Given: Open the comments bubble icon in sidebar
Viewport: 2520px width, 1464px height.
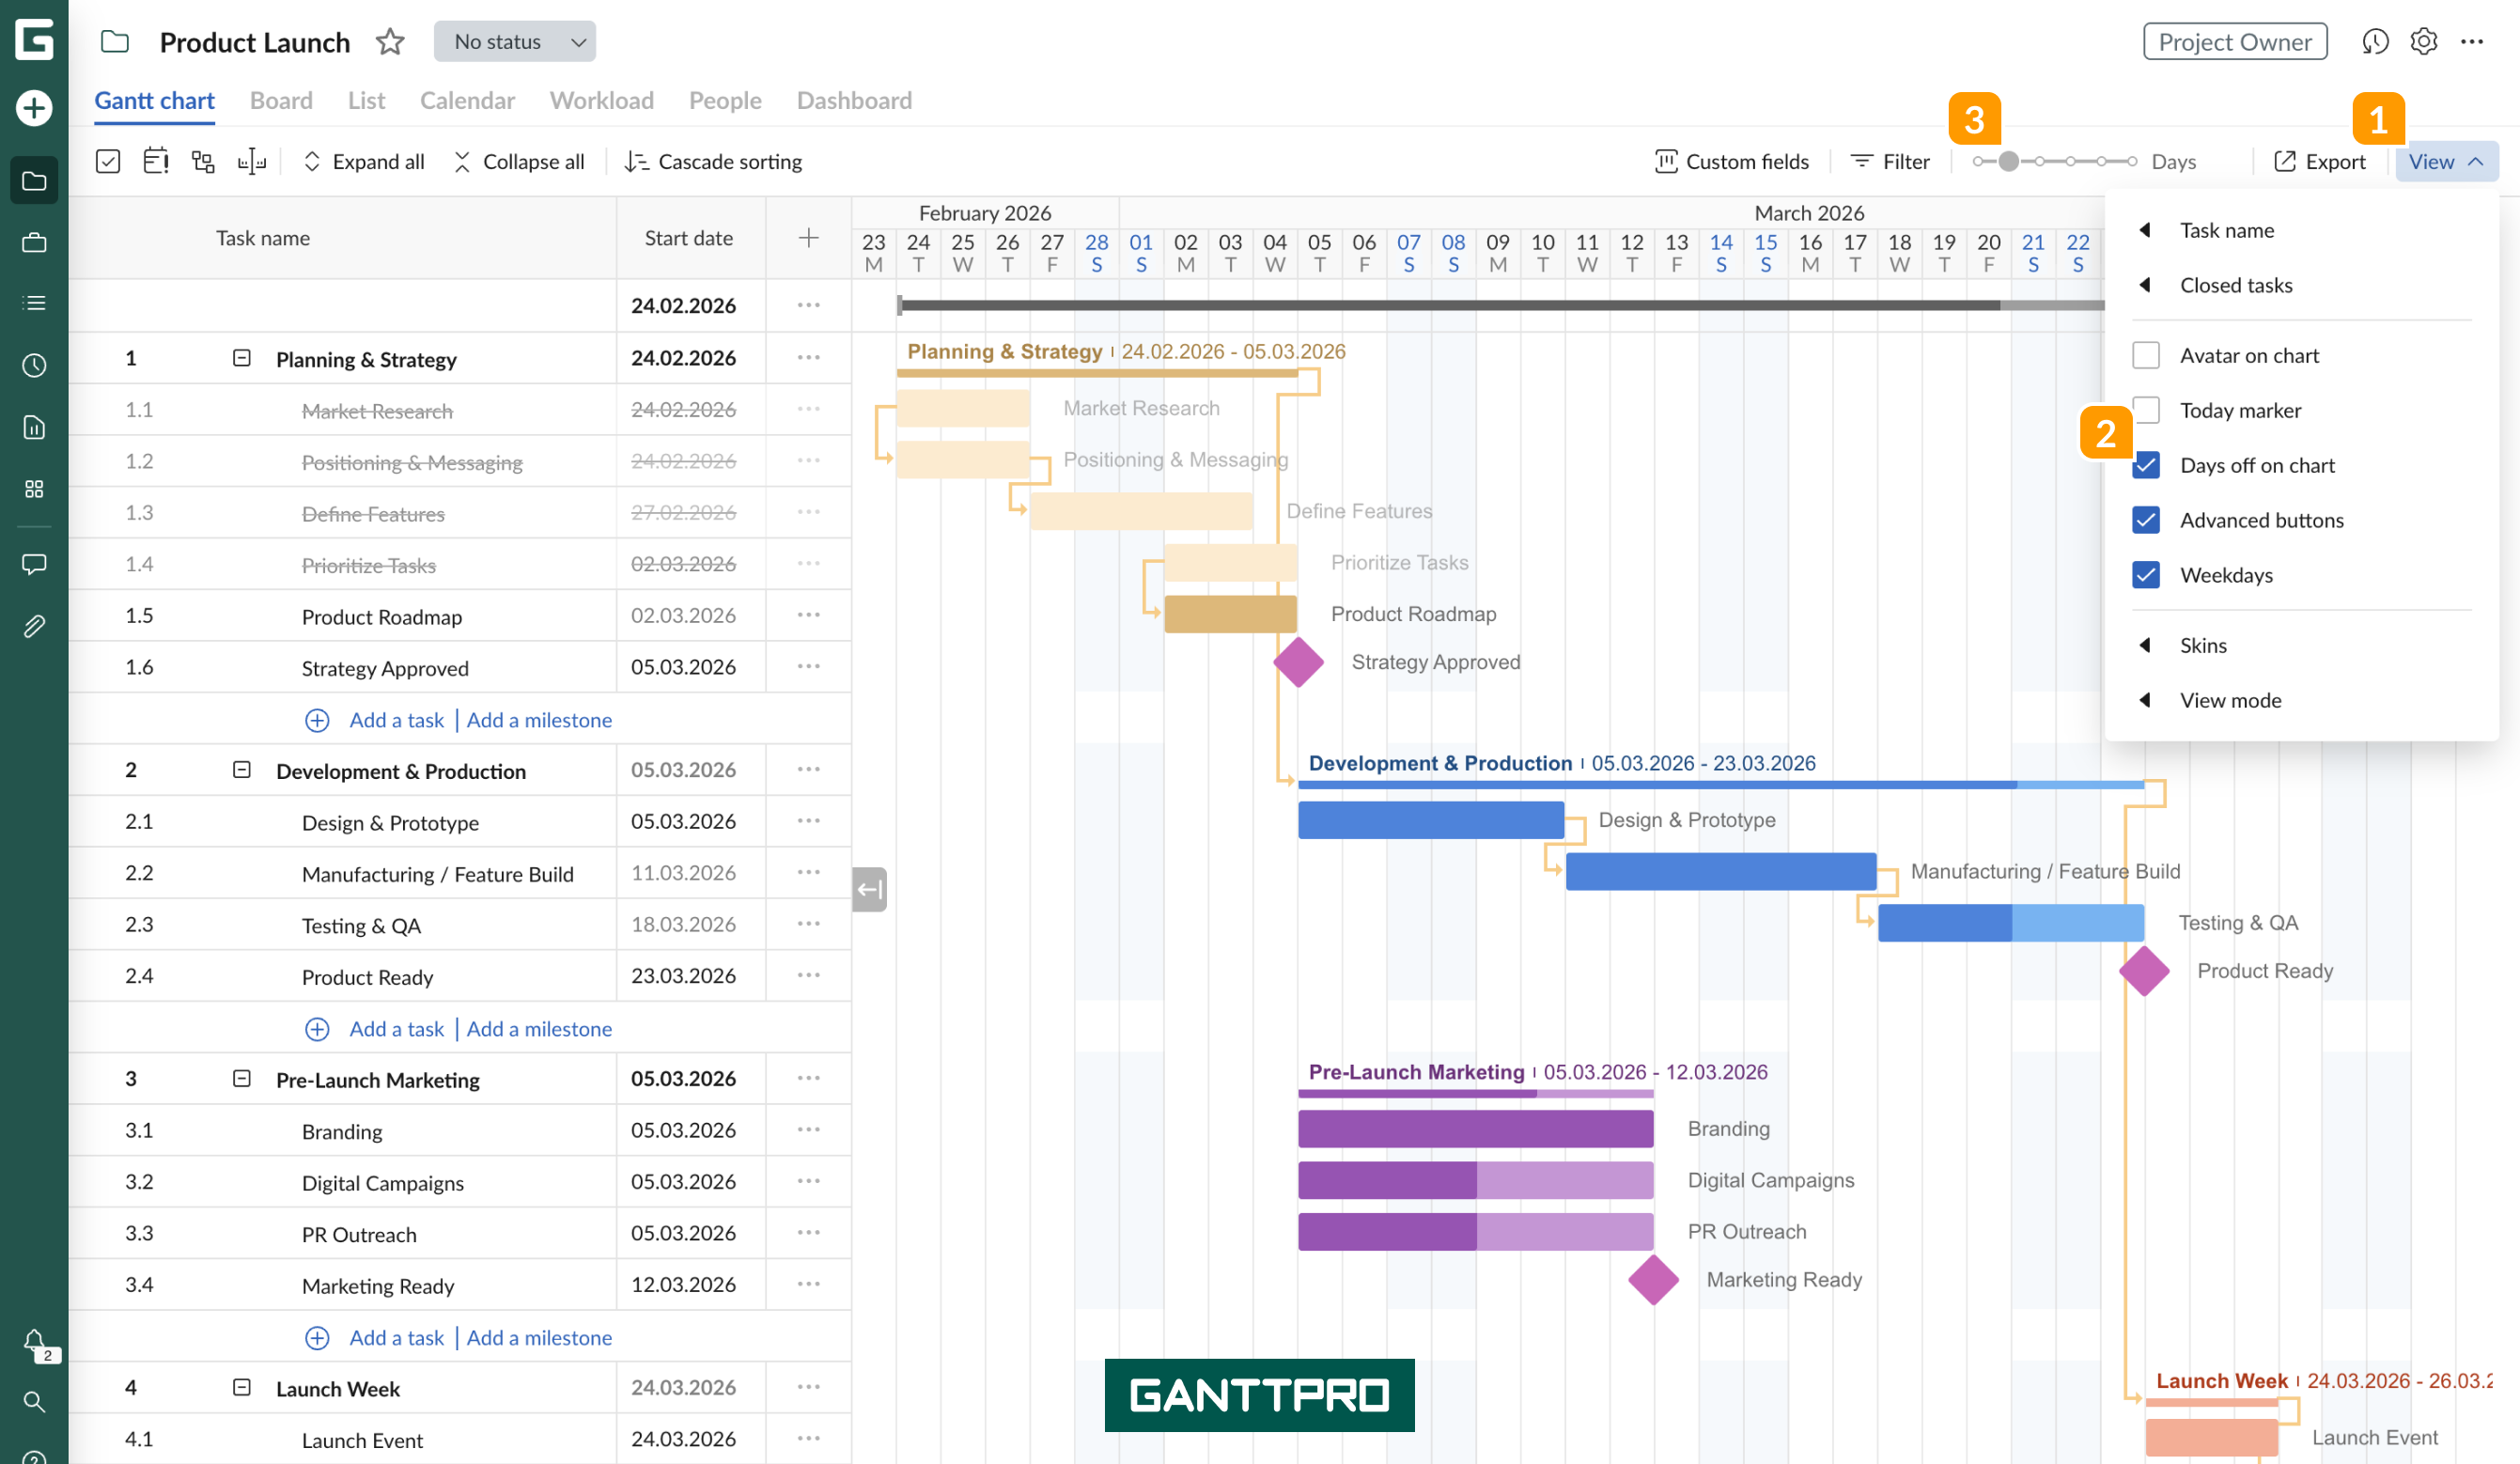Looking at the screenshot, I should [x=33, y=564].
